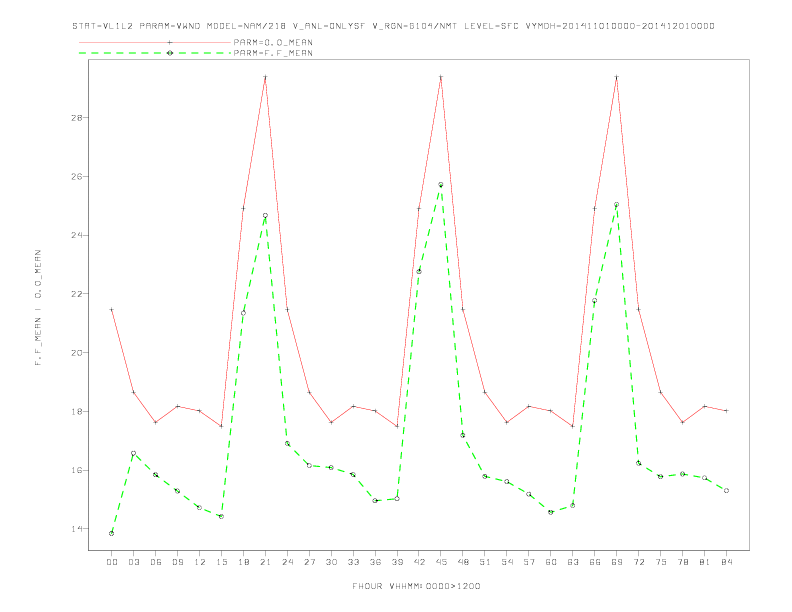This screenshot has height=612, width=792.
Task: Click the horizontal axis title FHOUR VHHMM:0000>1200
Action: click(x=416, y=586)
